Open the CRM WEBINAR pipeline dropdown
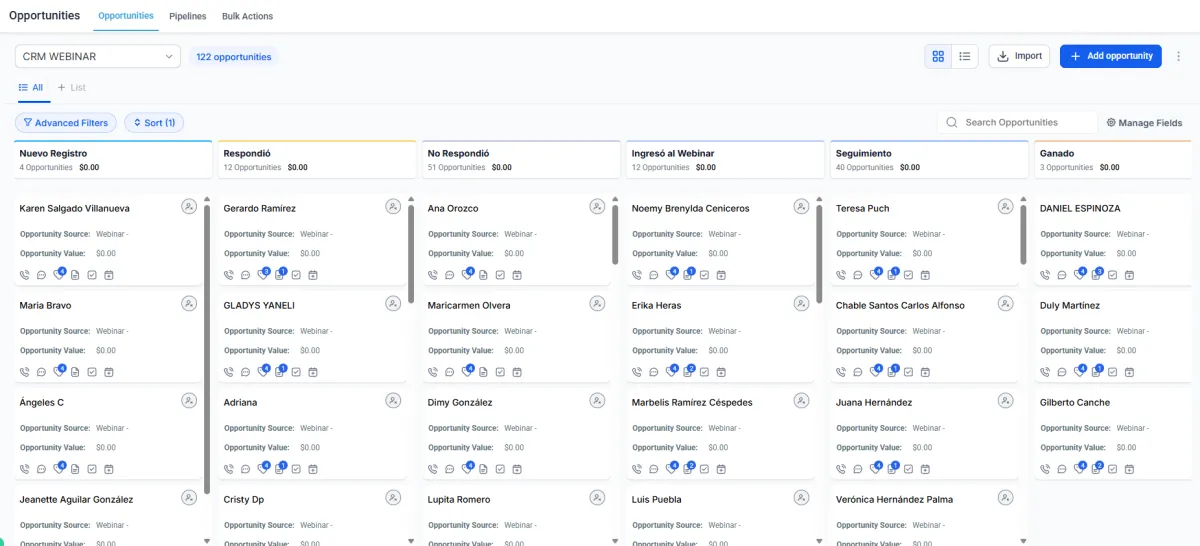Image resolution: width=1200 pixels, height=546 pixels. [98, 57]
